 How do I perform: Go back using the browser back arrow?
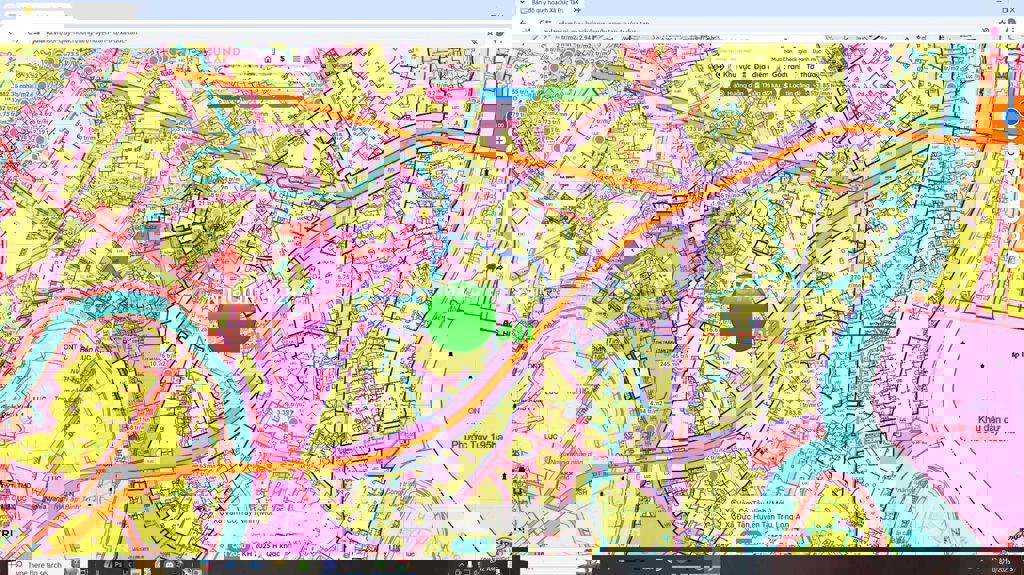click(x=522, y=21)
